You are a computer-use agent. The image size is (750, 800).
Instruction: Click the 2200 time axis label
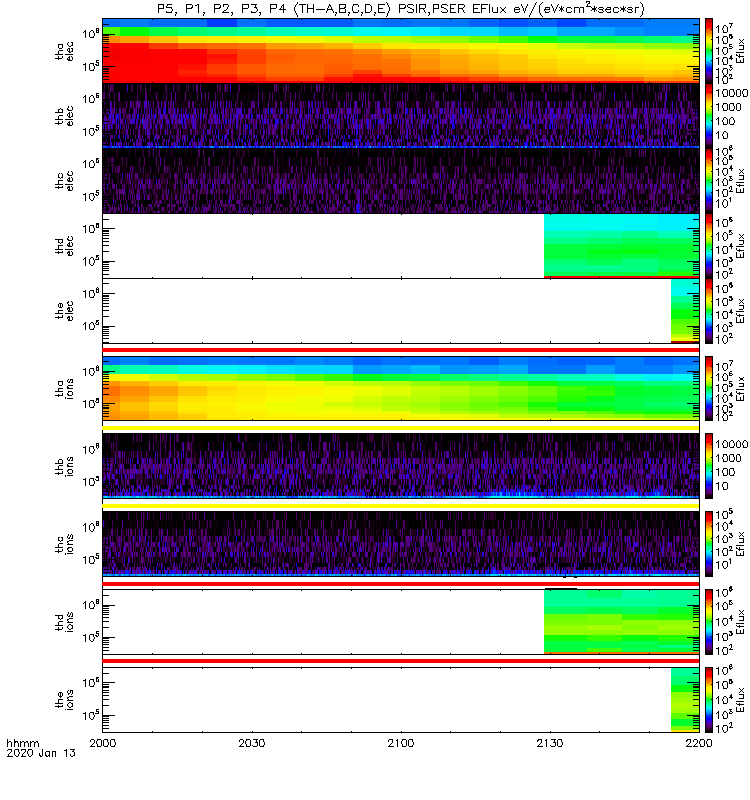pyautogui.click(x=698, y=743)
